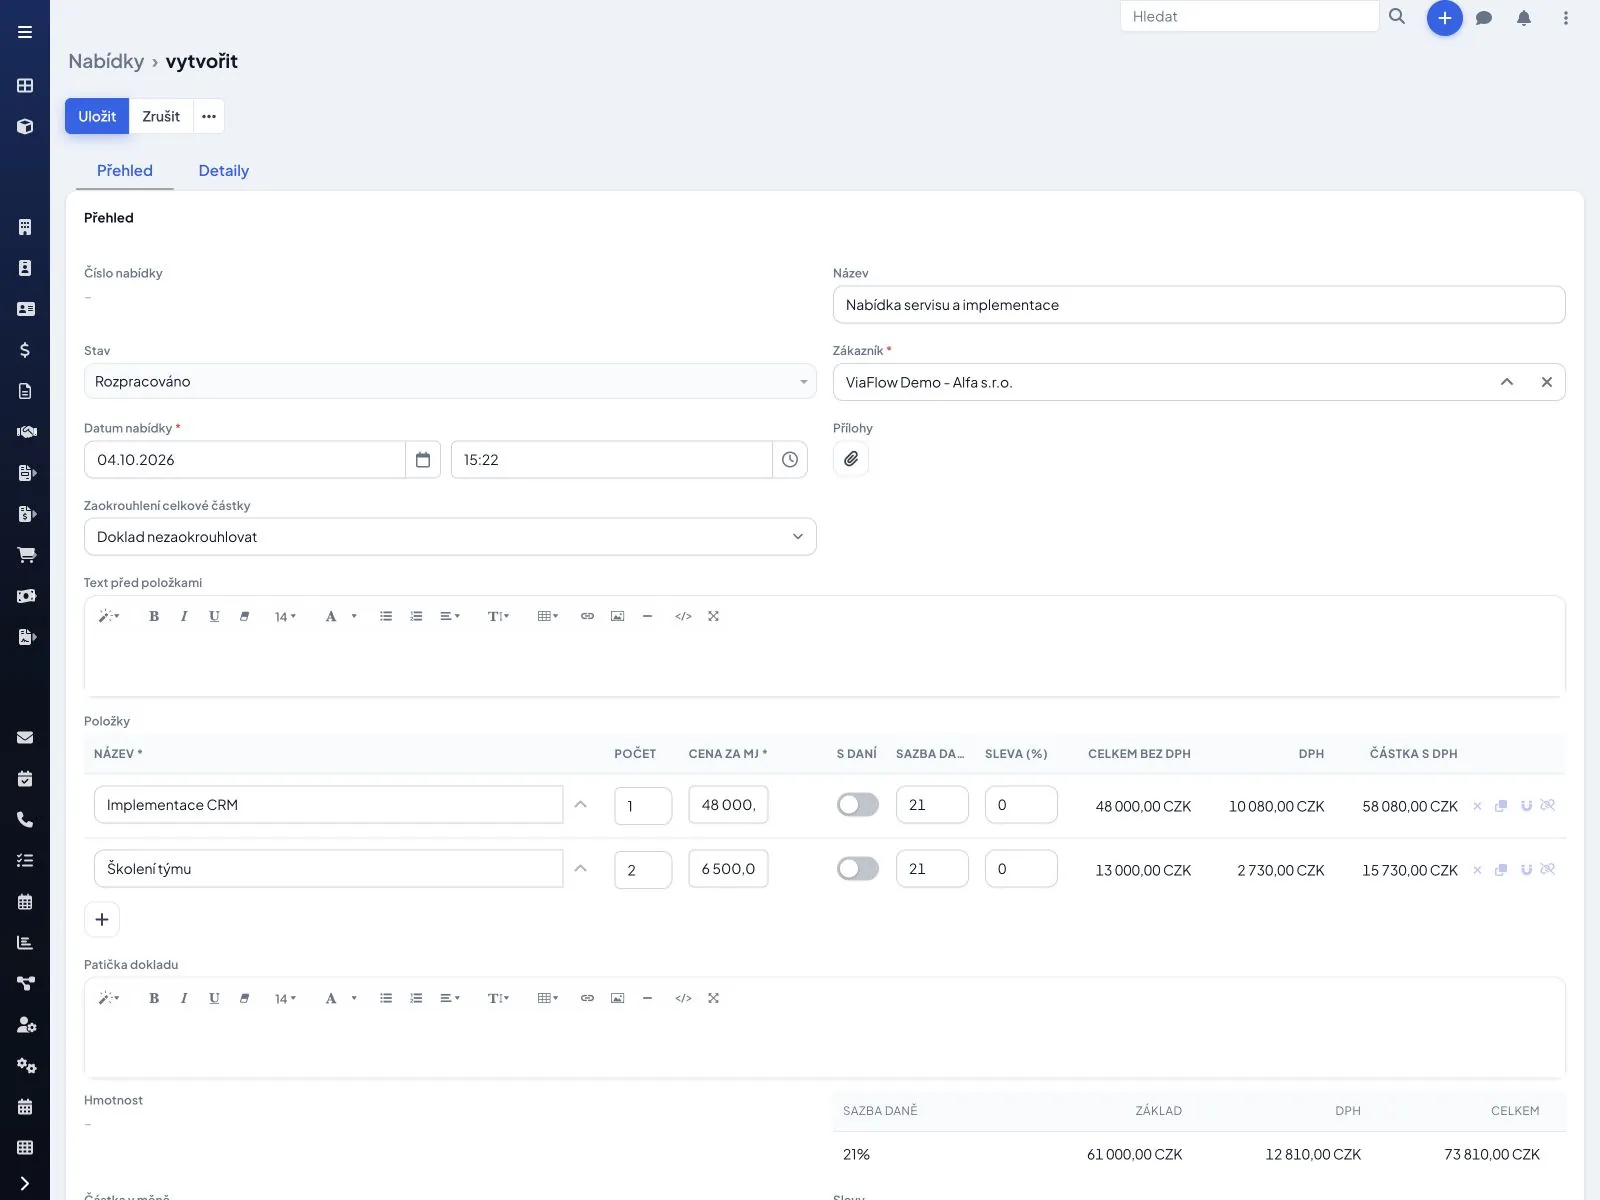
Task: Insert link in the Text před položkami editor
Action: 587,616
